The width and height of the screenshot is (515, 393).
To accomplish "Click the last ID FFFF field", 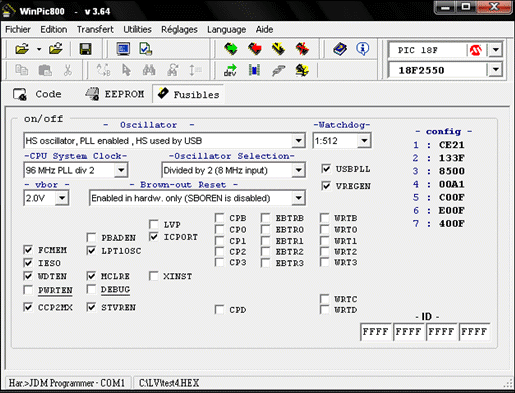I will point(474,332).
